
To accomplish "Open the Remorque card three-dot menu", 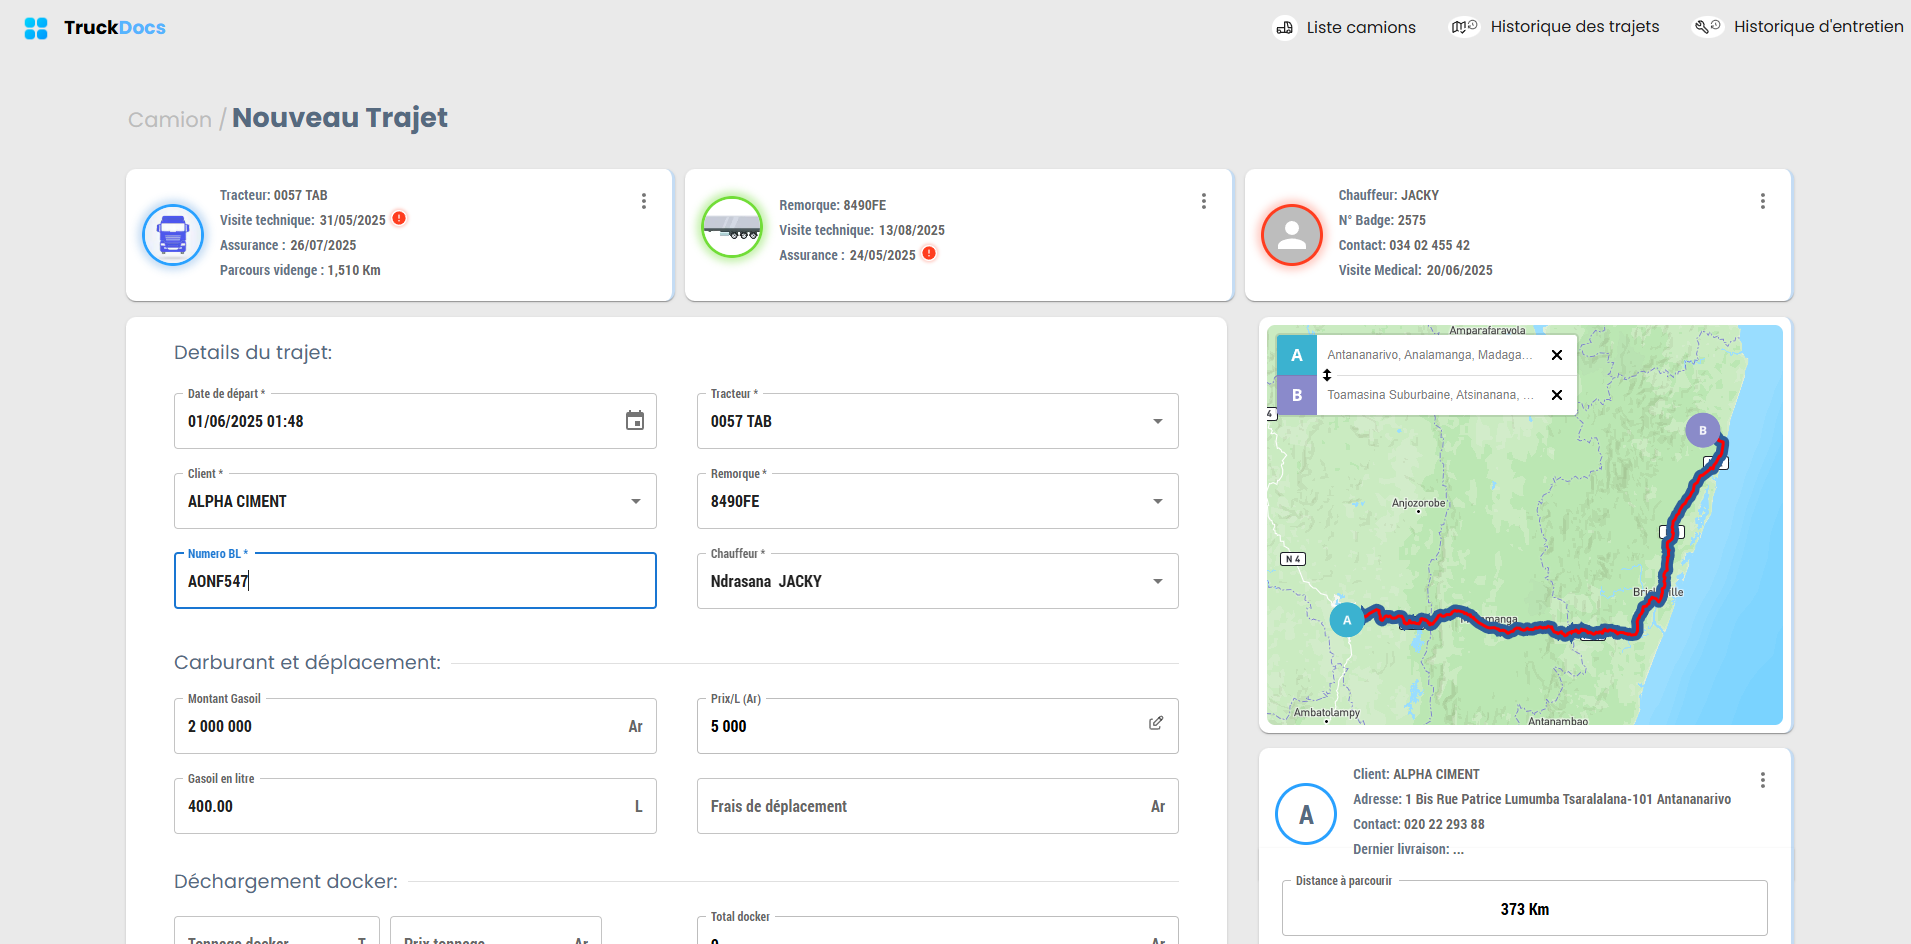I will 1204,201.
